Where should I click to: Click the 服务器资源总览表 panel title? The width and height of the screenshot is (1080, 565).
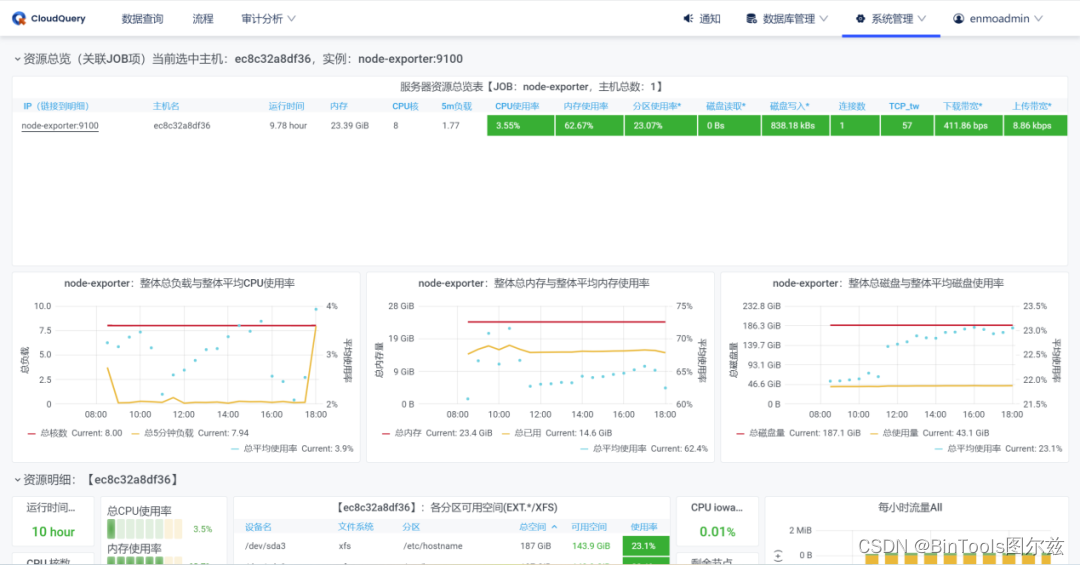coord(532,87)
